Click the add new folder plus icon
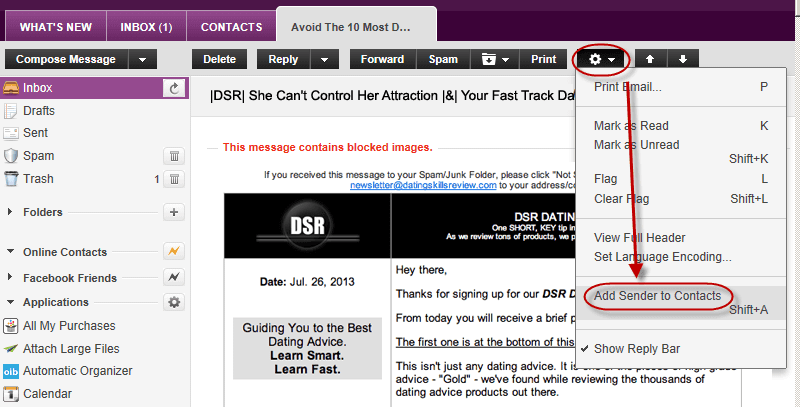Screen dimensions: 800x407 (174, 212)
